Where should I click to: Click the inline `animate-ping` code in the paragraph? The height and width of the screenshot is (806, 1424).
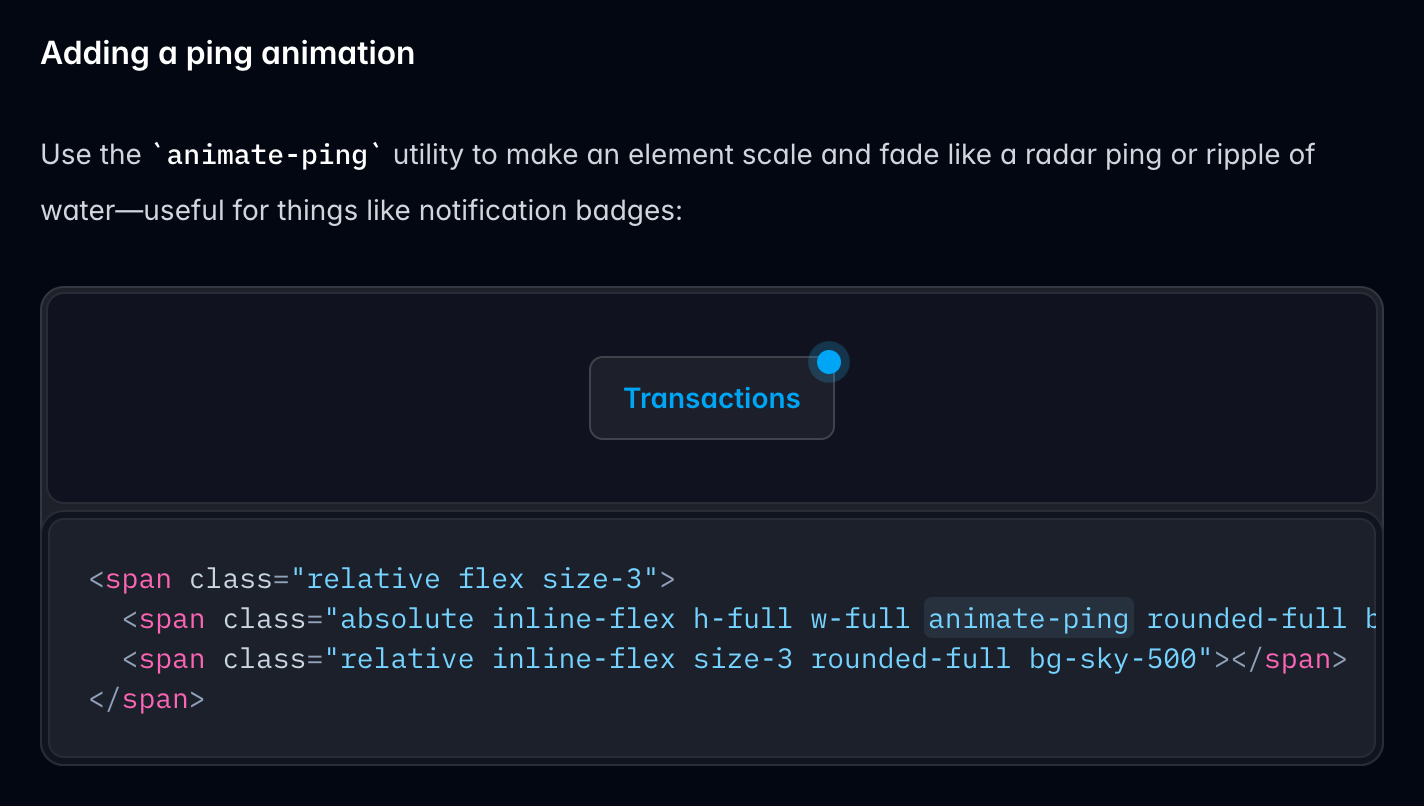pos(266,156)
